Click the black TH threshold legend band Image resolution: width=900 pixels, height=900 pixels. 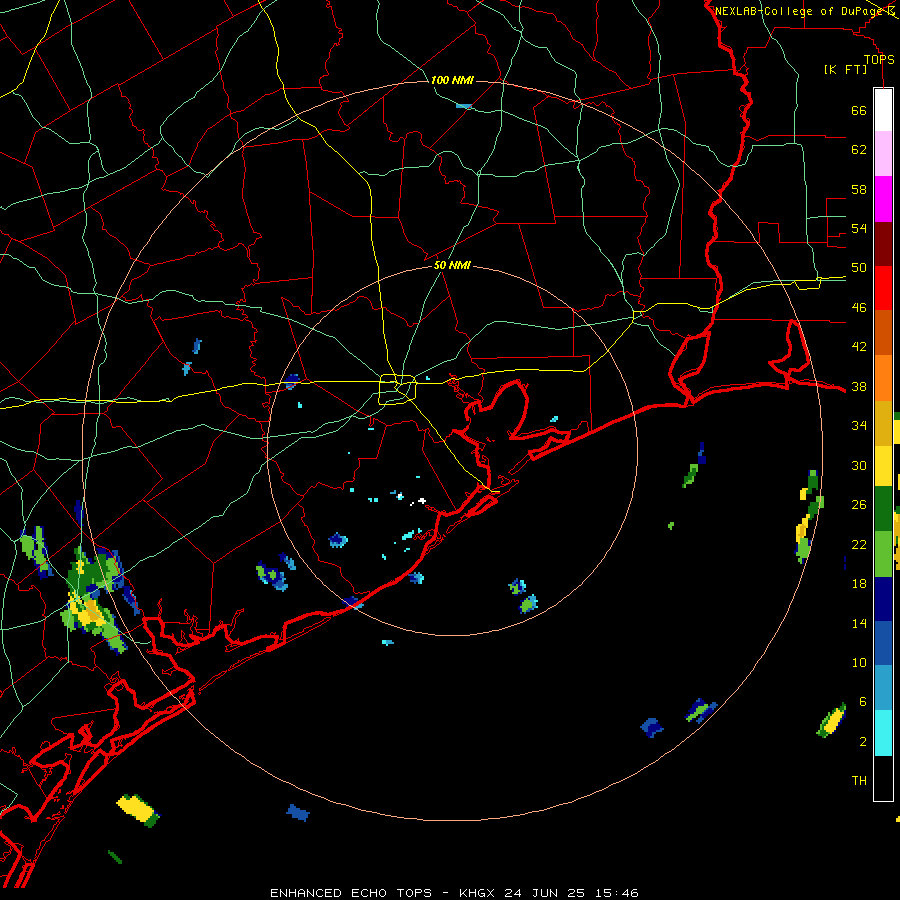(883, 778)
